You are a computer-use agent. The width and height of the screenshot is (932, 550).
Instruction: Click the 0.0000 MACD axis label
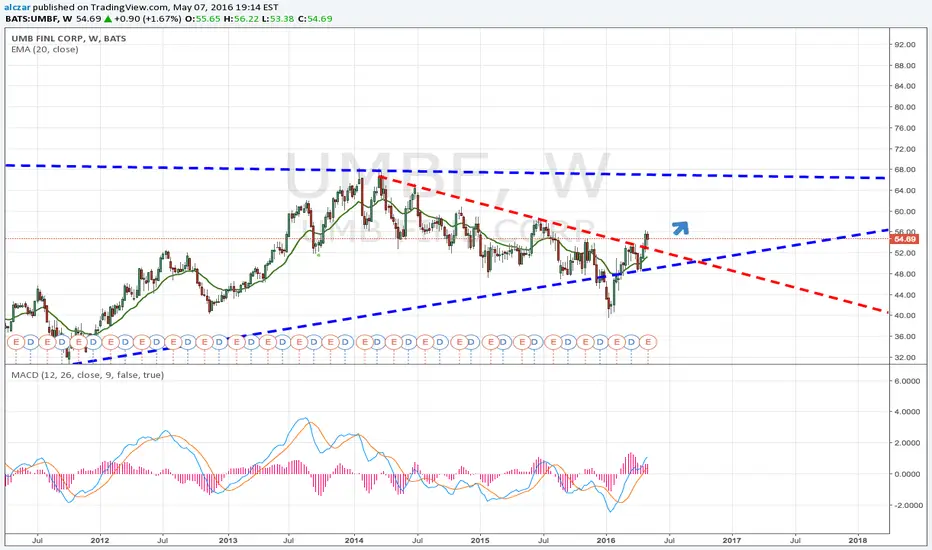907,474
